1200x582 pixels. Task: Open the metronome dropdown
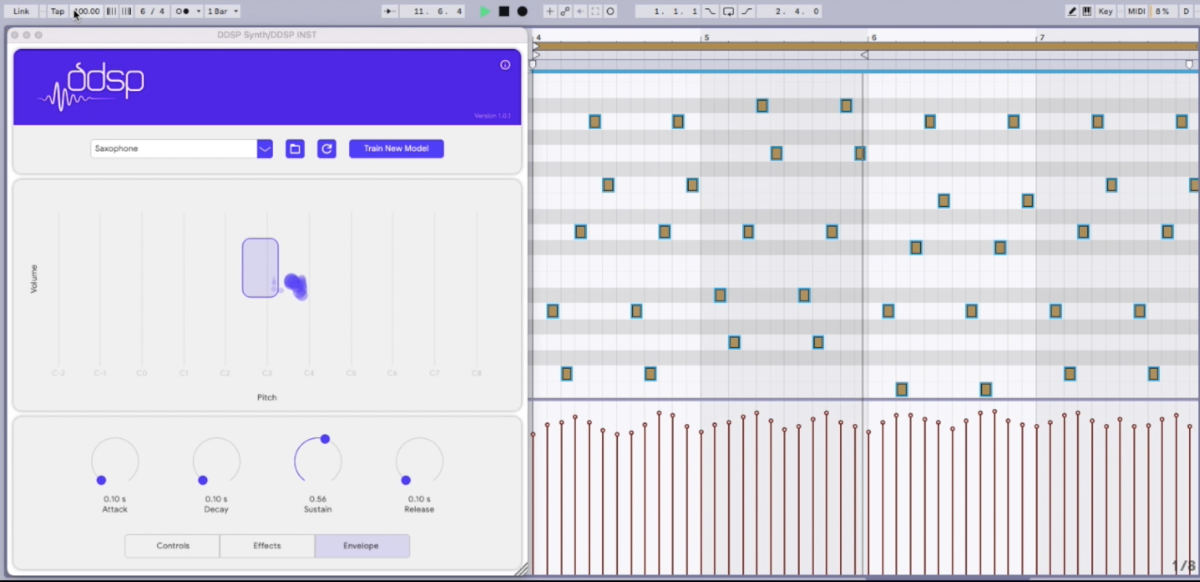(199, 11)
